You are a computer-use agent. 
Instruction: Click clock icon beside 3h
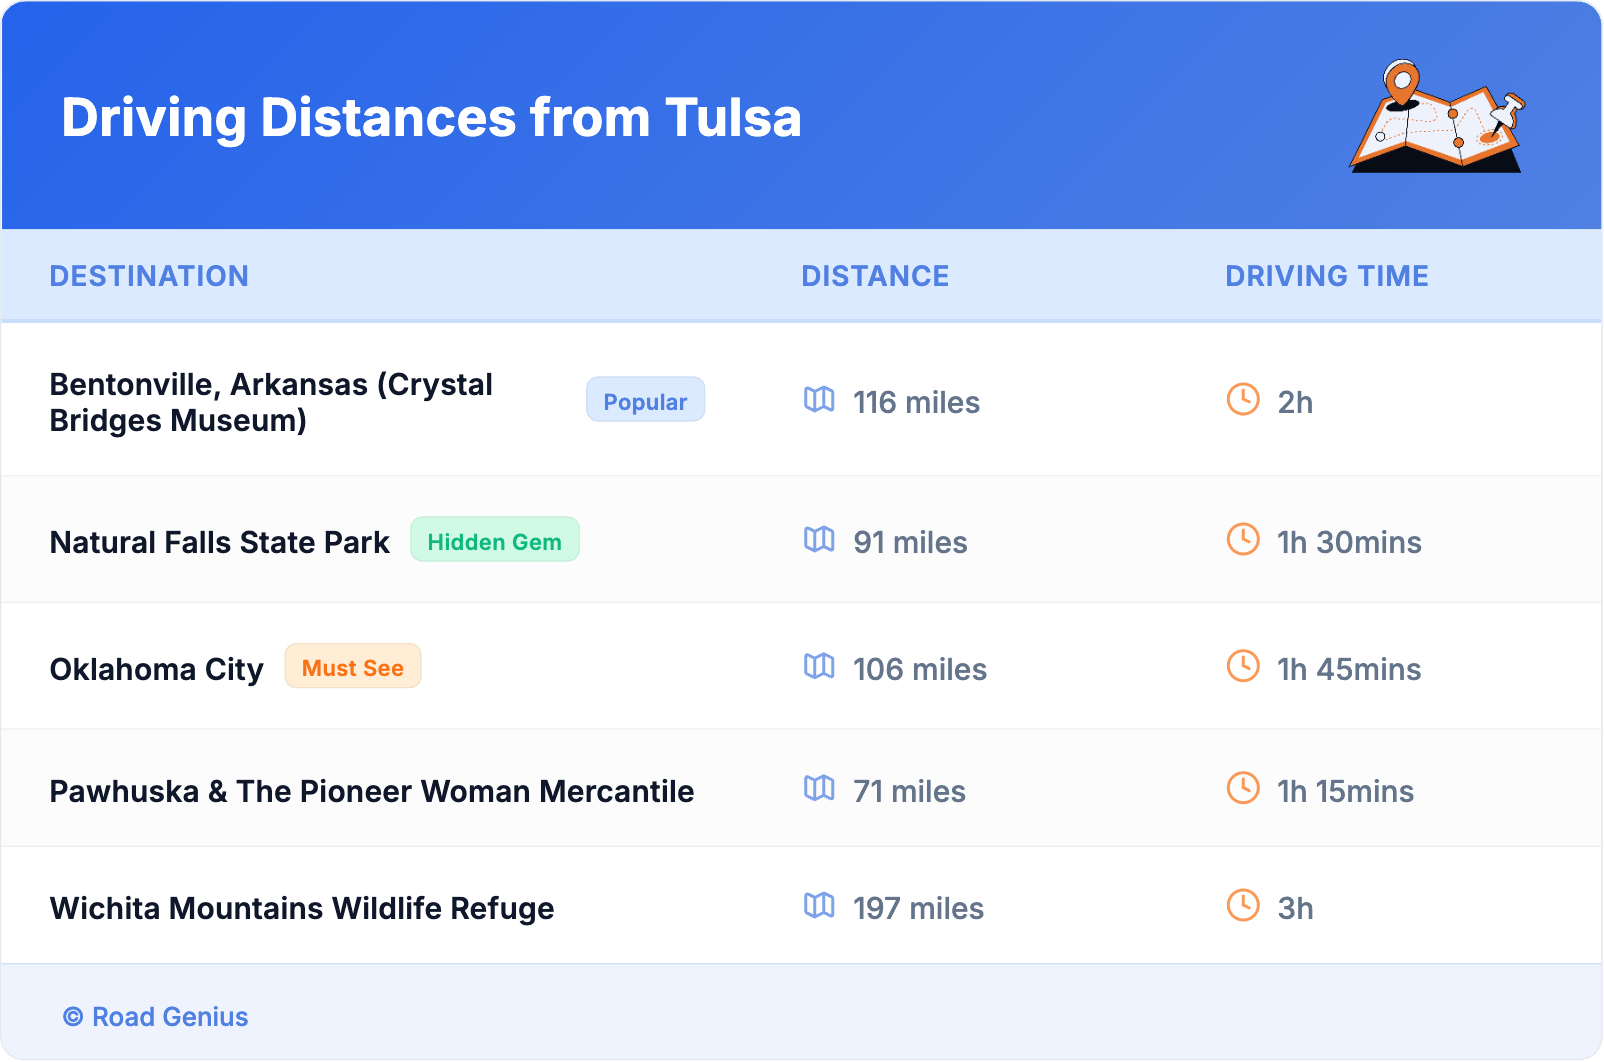click(1243, 906)
